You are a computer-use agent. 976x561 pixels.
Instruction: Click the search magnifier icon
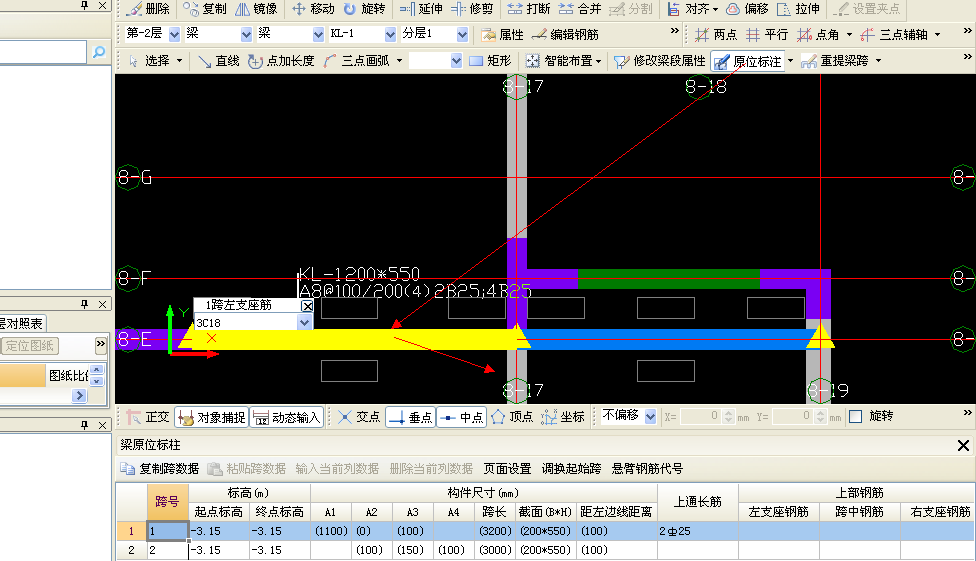point(98,52)
